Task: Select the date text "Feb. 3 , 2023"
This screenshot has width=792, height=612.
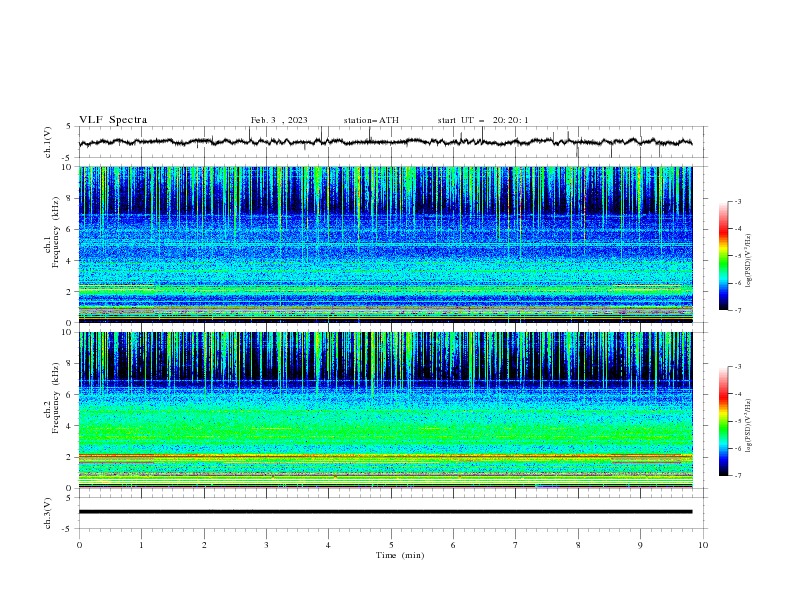Action: pyautogui.click(x=279, y=120)
